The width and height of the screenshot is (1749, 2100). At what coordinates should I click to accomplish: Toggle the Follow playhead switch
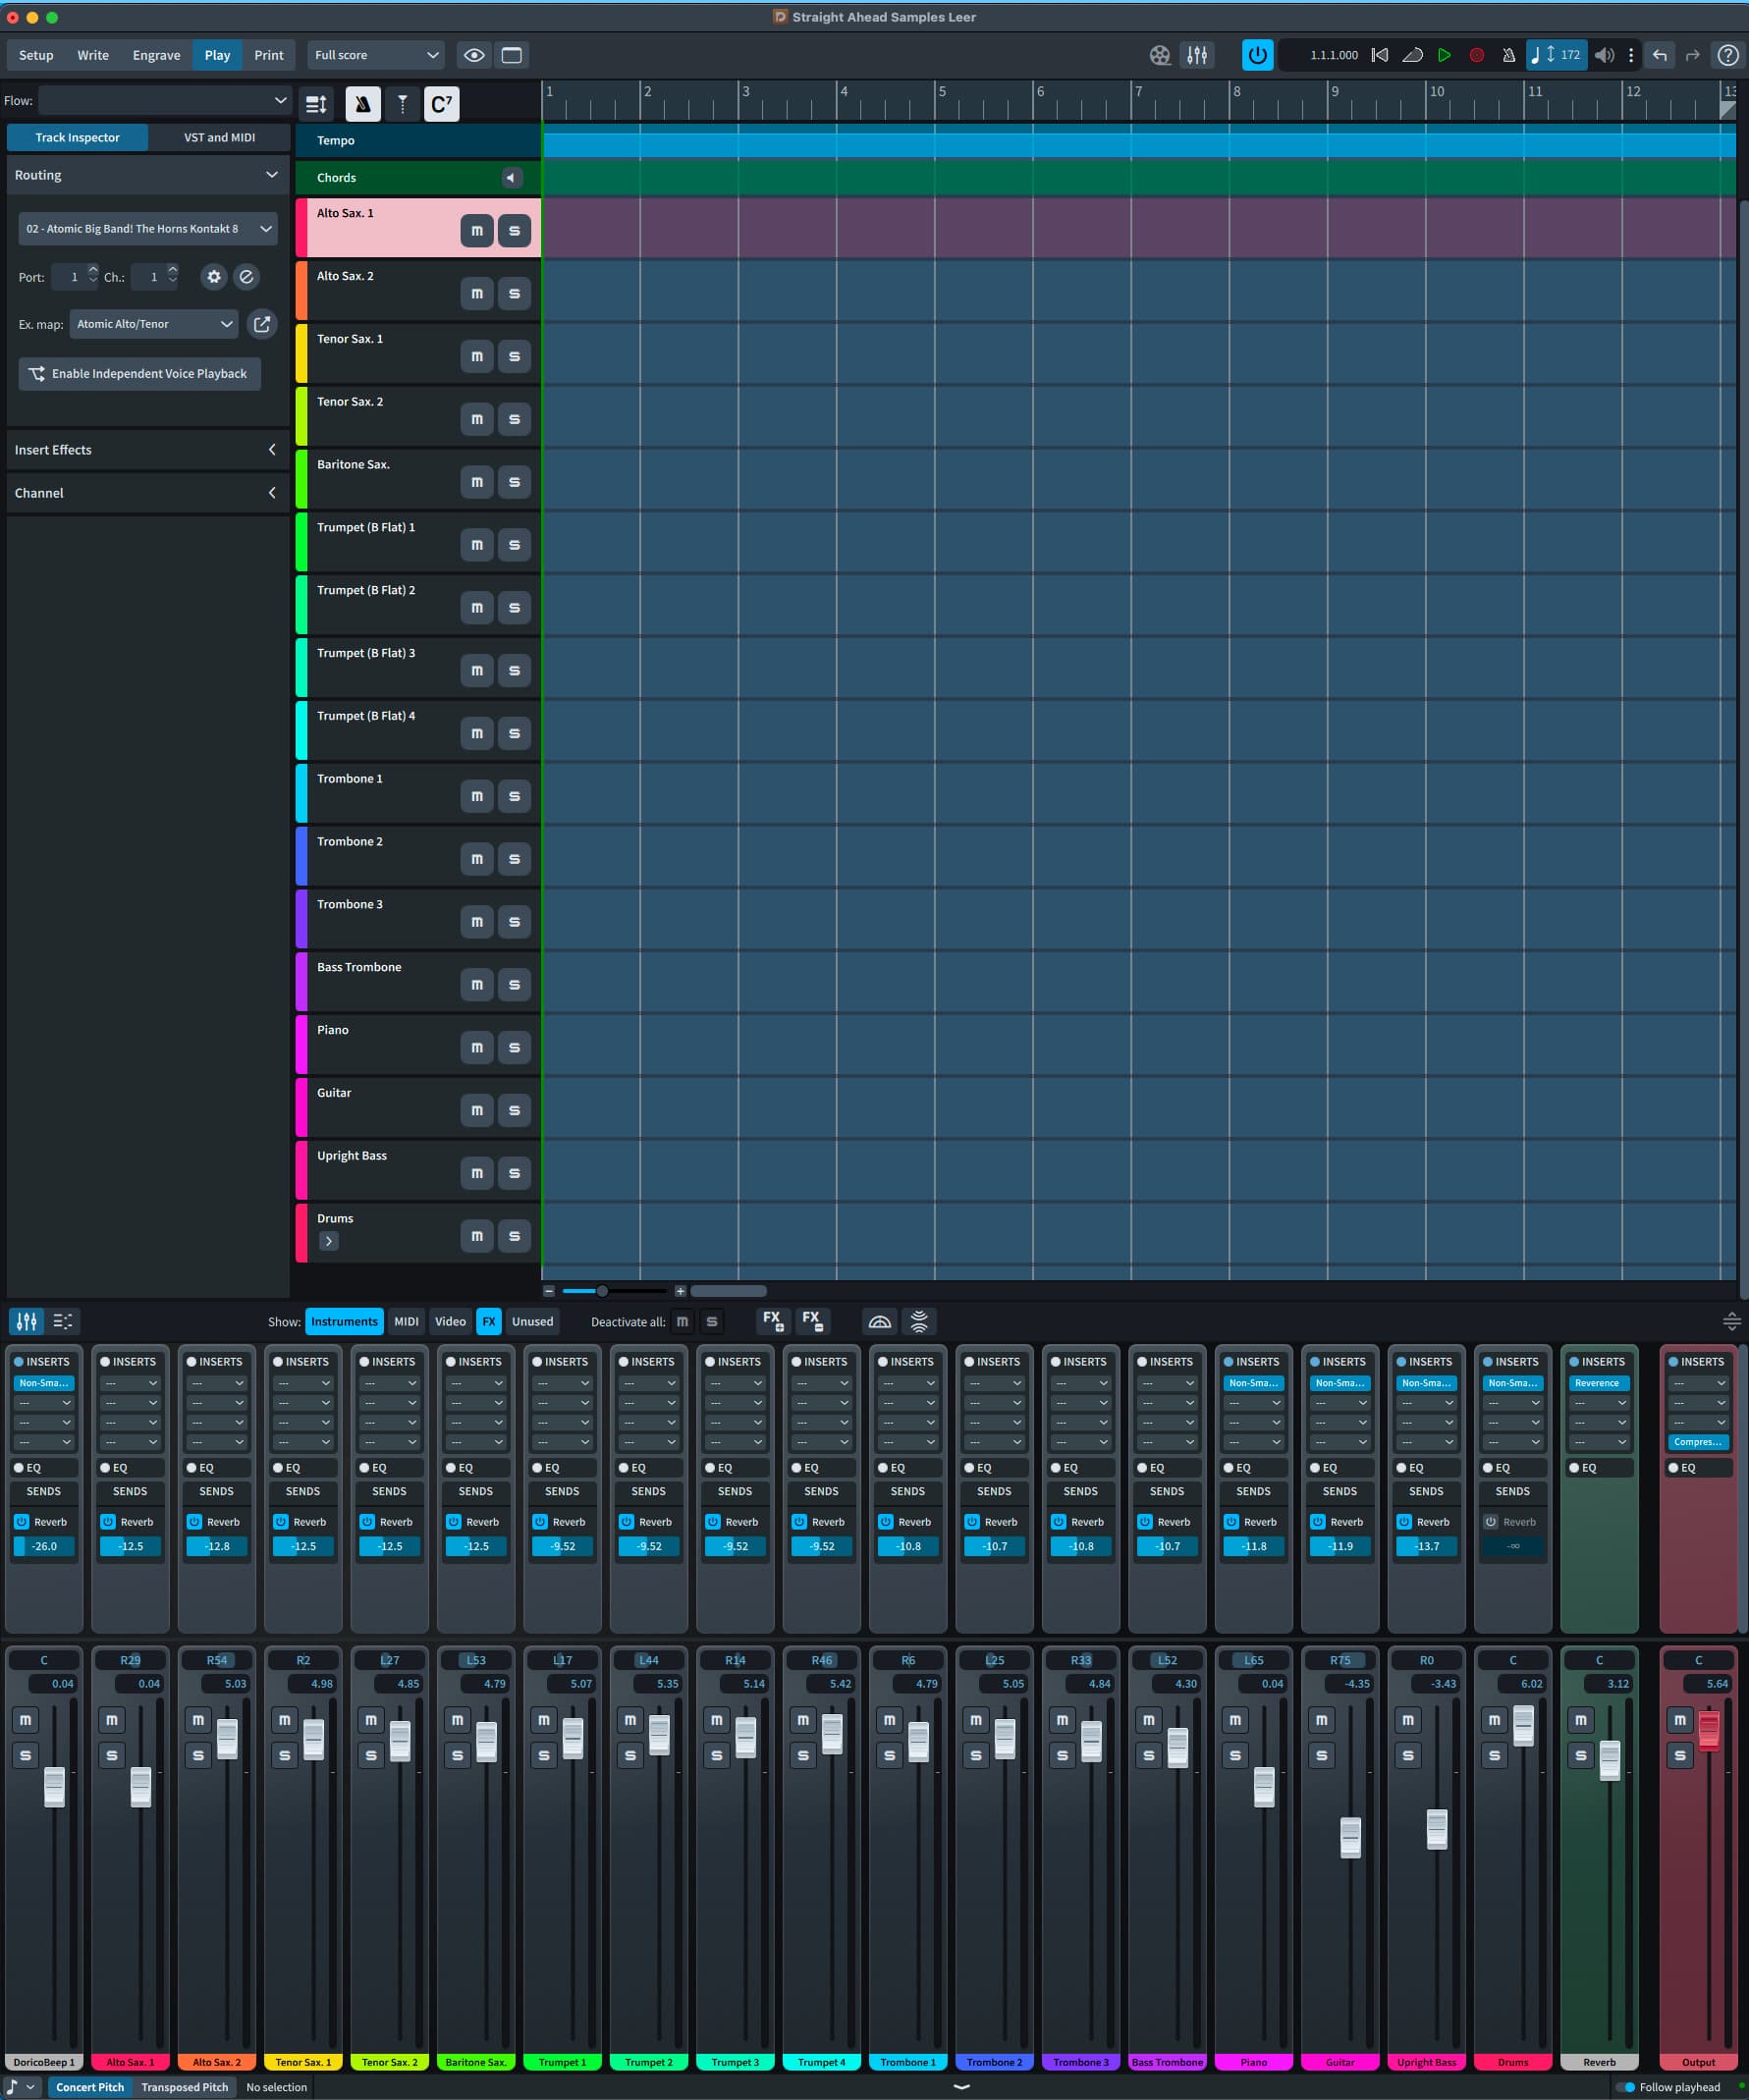[1626, 2087]
